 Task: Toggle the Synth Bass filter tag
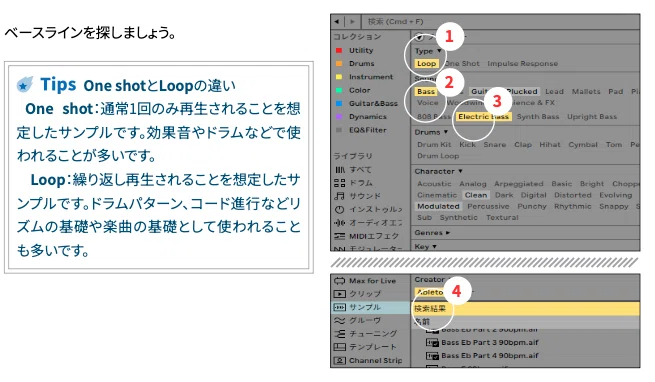point(538,117)
